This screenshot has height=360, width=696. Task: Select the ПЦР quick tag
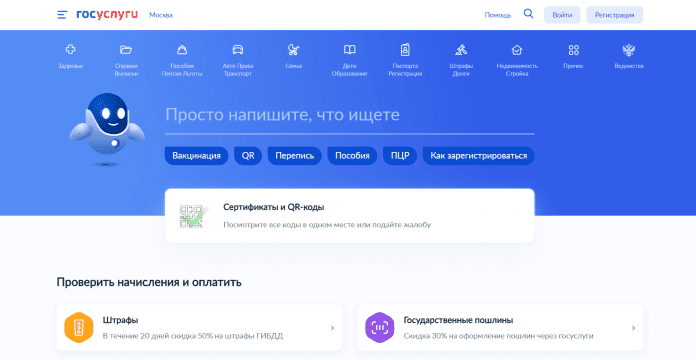click(400, 156)
